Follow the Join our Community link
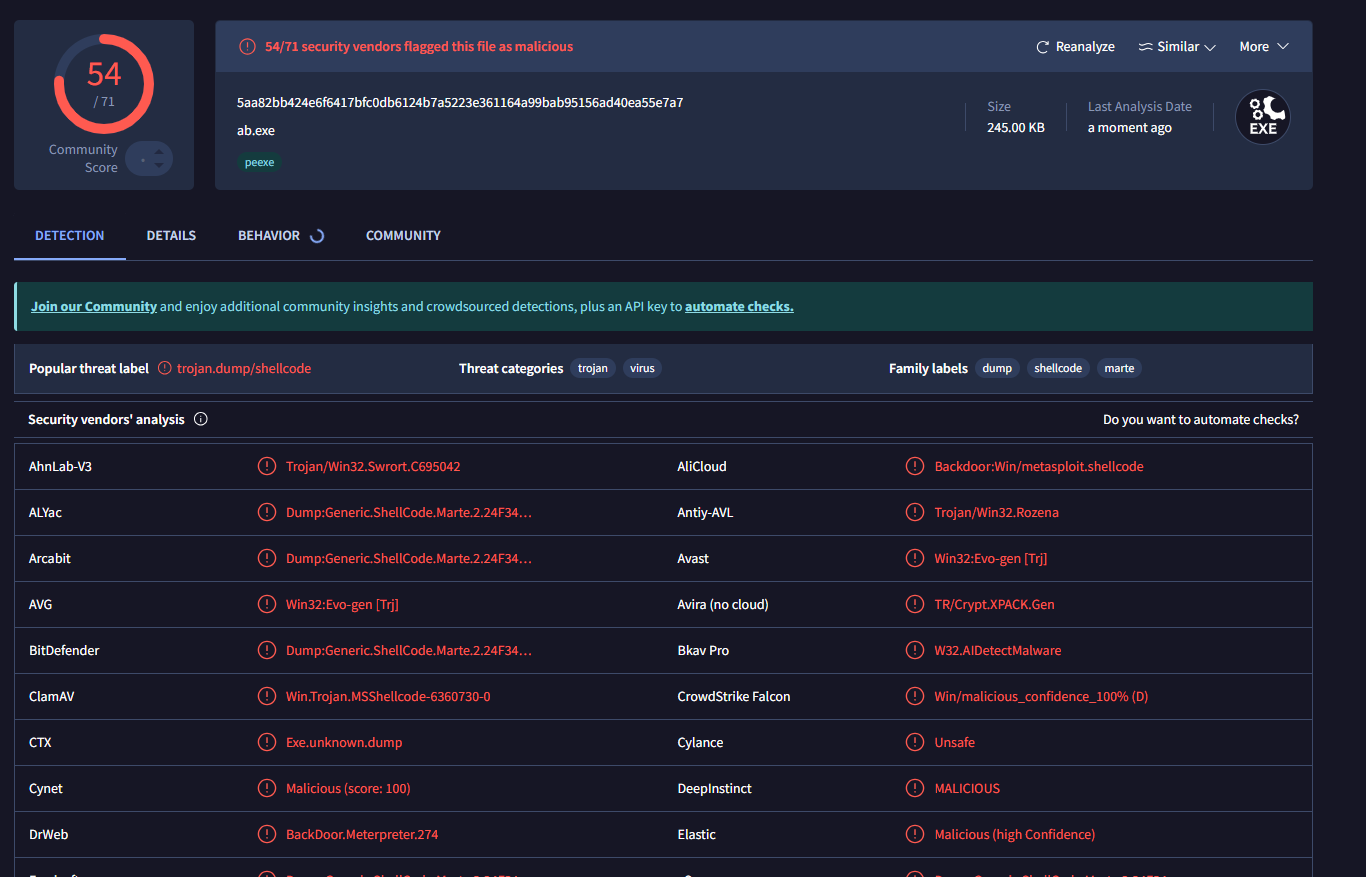The width and height of the screenshot is (1366, 877). pyautogui.click(x=94, y=307)
